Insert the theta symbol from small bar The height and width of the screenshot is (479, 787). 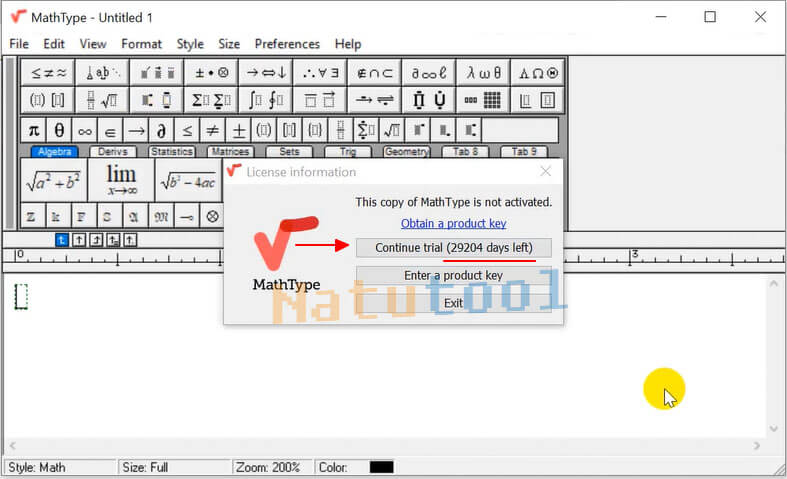tap(59, 131)
